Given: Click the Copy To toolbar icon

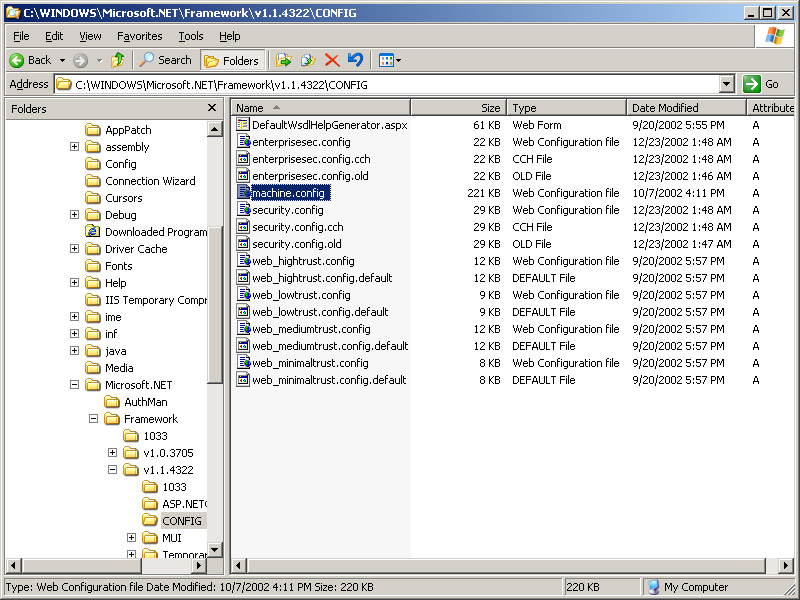Looking at the screenshot, I should click(x=308, y=60).
